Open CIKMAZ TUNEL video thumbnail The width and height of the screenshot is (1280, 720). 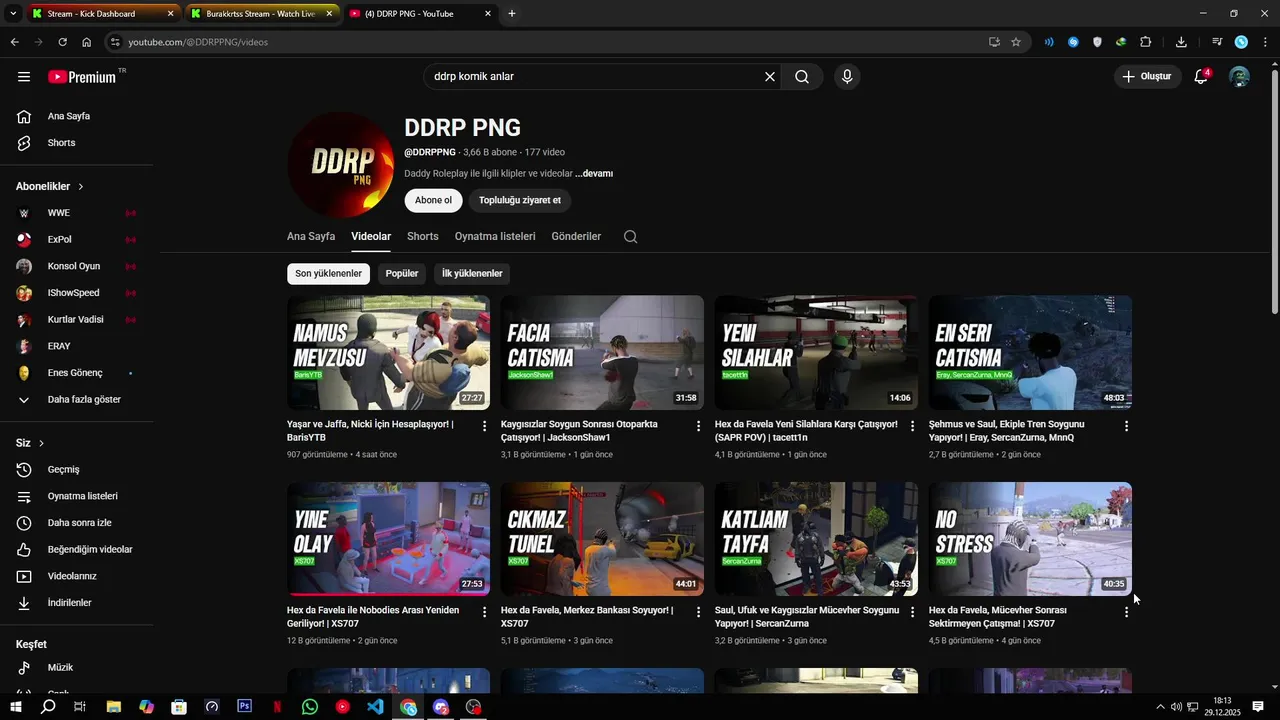point(602,539)
